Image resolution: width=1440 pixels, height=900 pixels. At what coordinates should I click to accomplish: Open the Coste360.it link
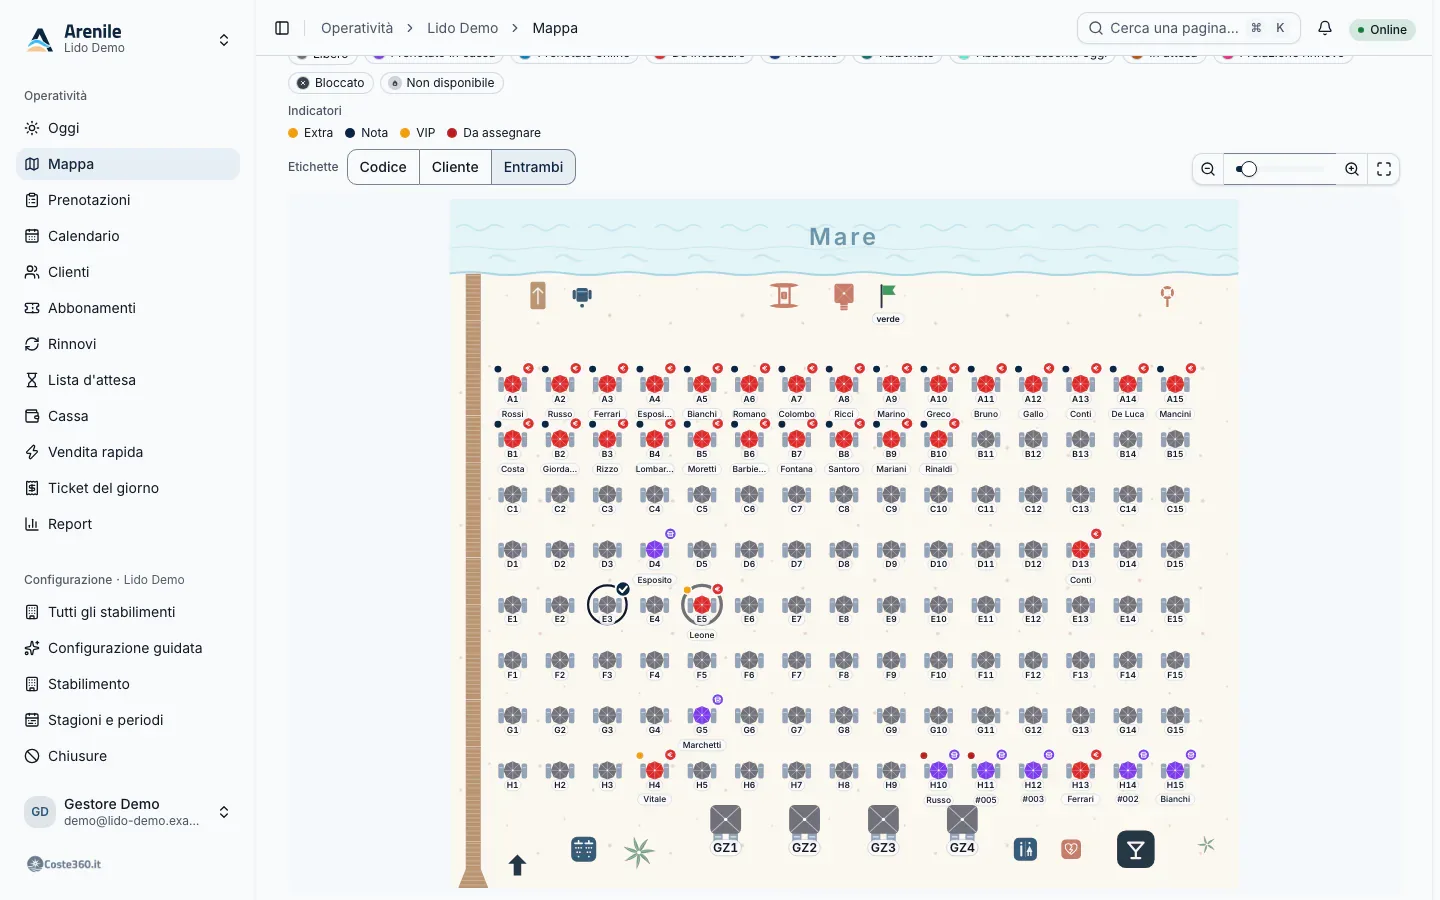(x=64, y=864)
